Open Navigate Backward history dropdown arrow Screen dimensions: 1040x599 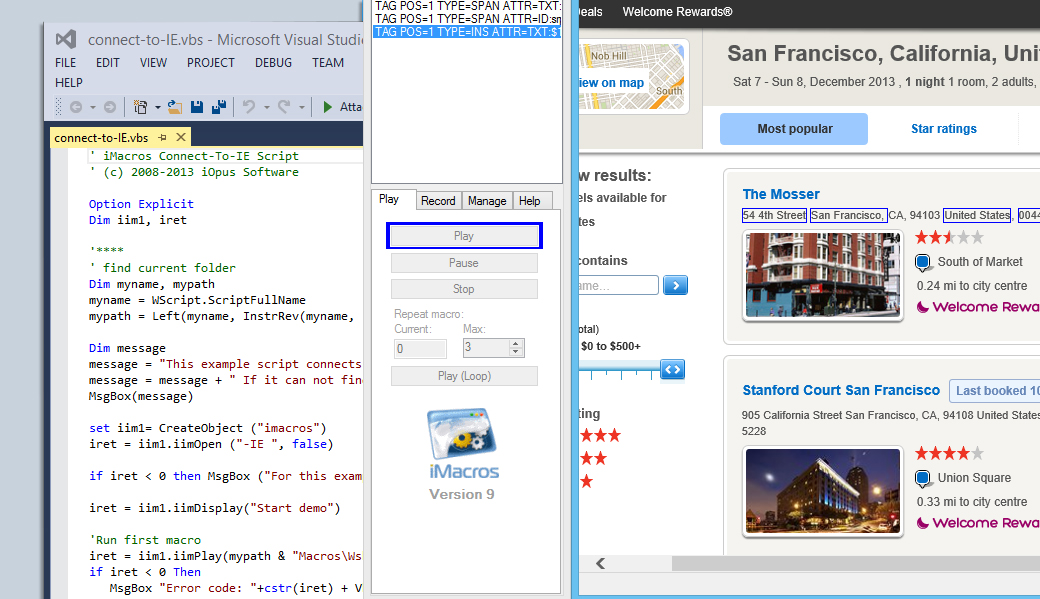(x=93, y=107)
